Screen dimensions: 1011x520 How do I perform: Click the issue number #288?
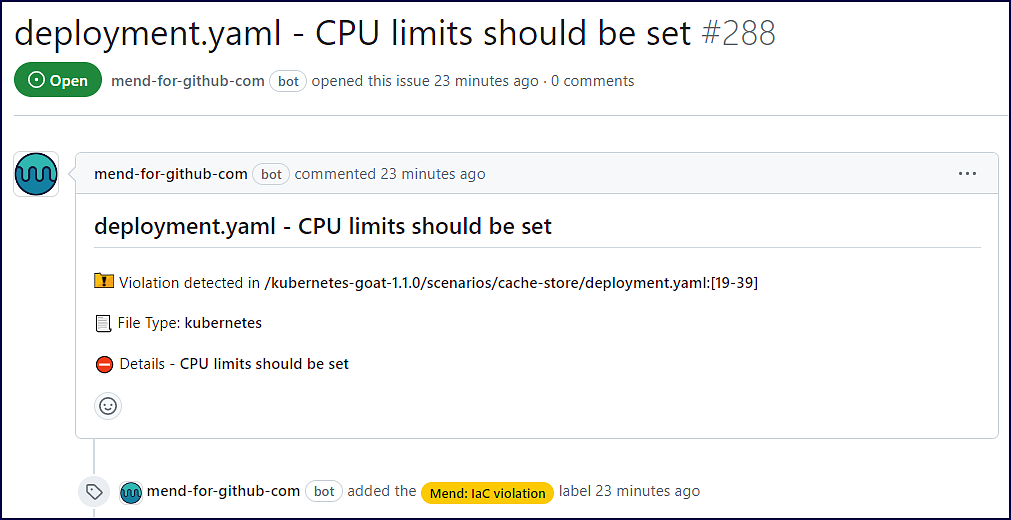[738, 33]
